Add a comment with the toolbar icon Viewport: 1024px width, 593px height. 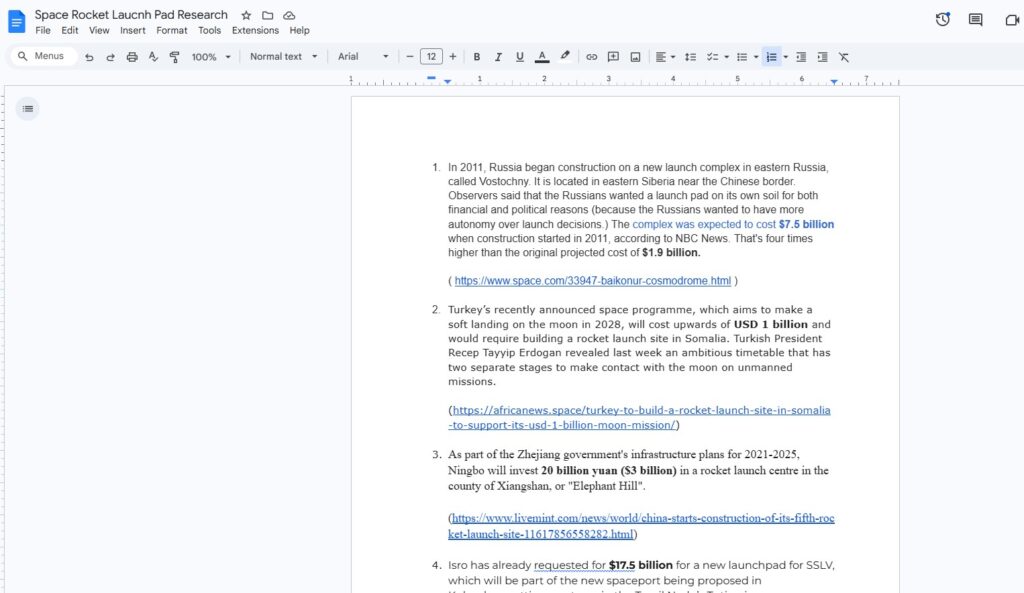coord(613,57)
